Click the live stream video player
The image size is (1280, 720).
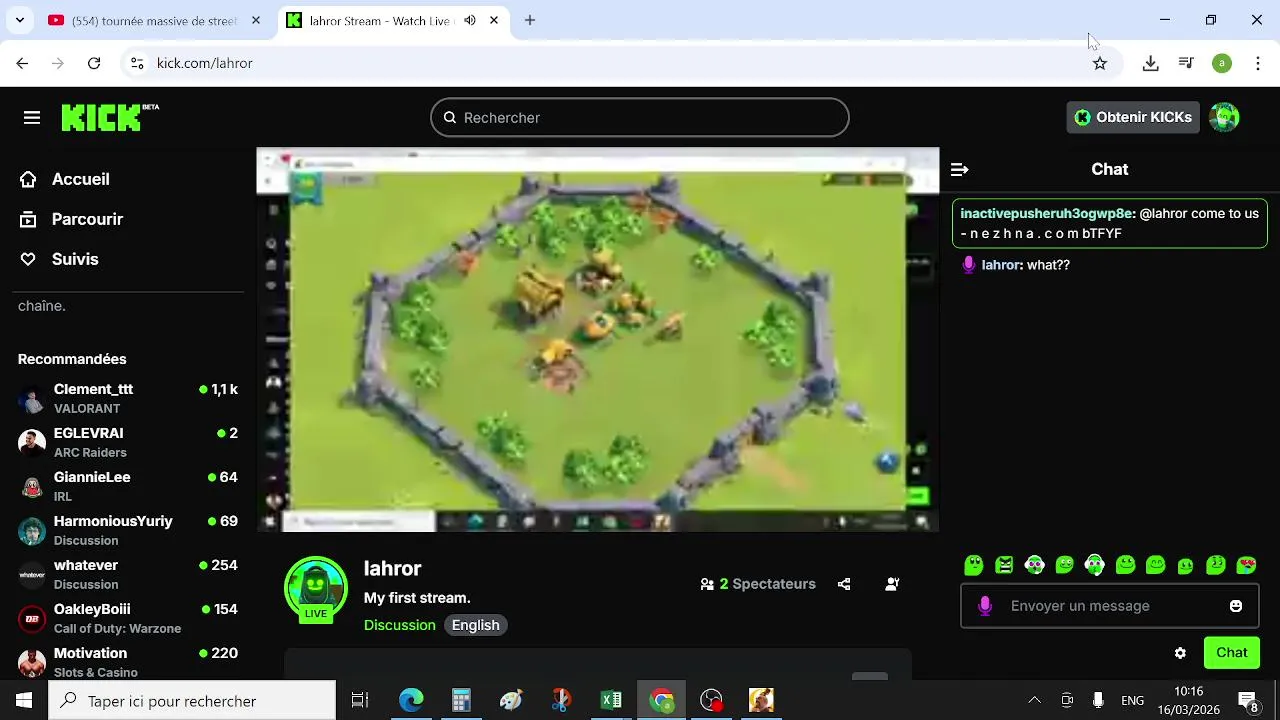click(598, 340)
